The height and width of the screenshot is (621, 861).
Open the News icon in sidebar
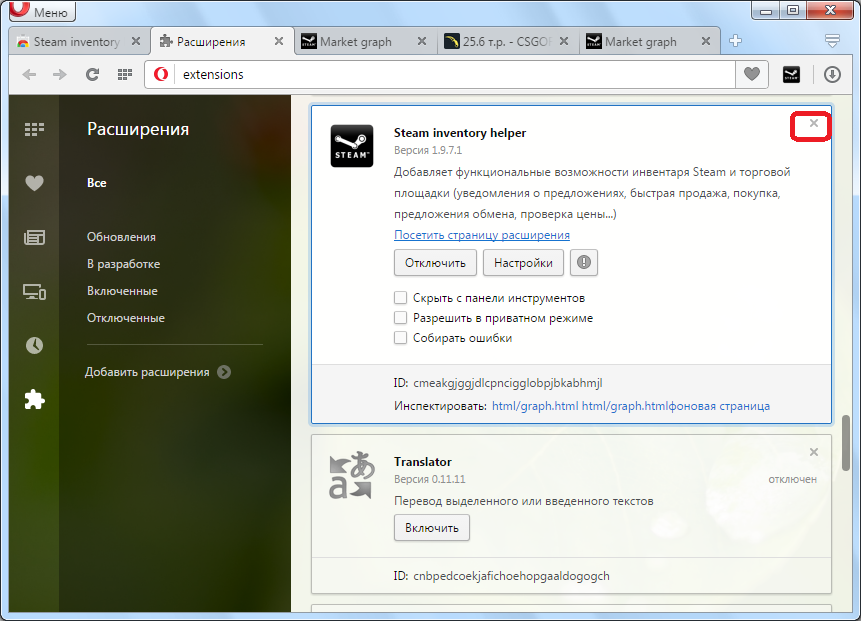pos(35,237)
